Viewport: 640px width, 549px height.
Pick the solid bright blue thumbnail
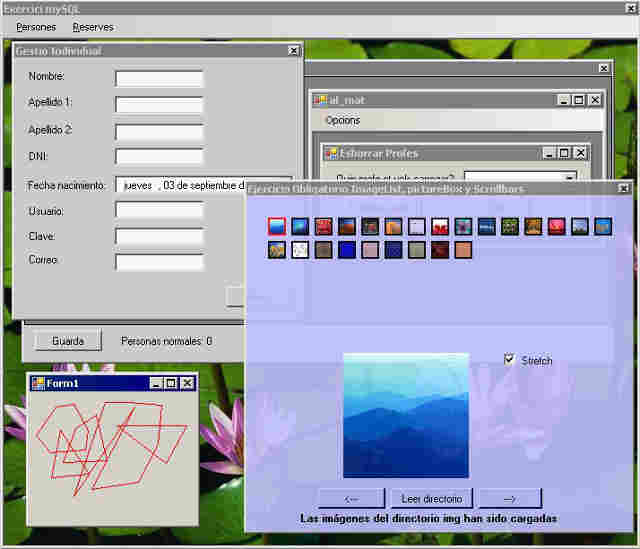pyautogui.click(x=347, y=250)
